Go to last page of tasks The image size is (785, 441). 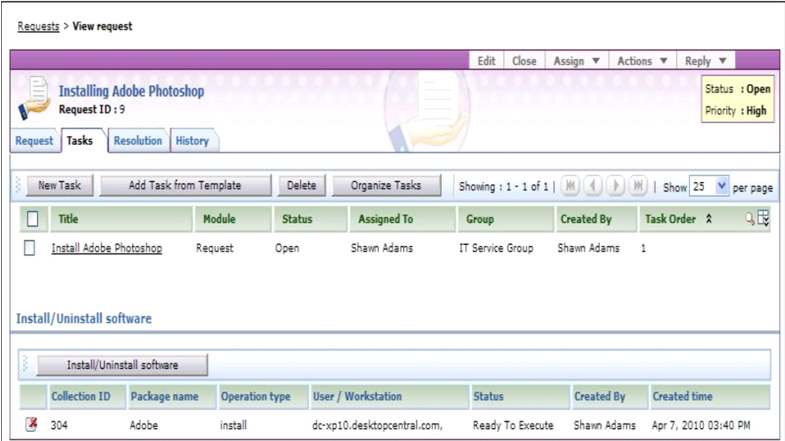tap(637, 186)
